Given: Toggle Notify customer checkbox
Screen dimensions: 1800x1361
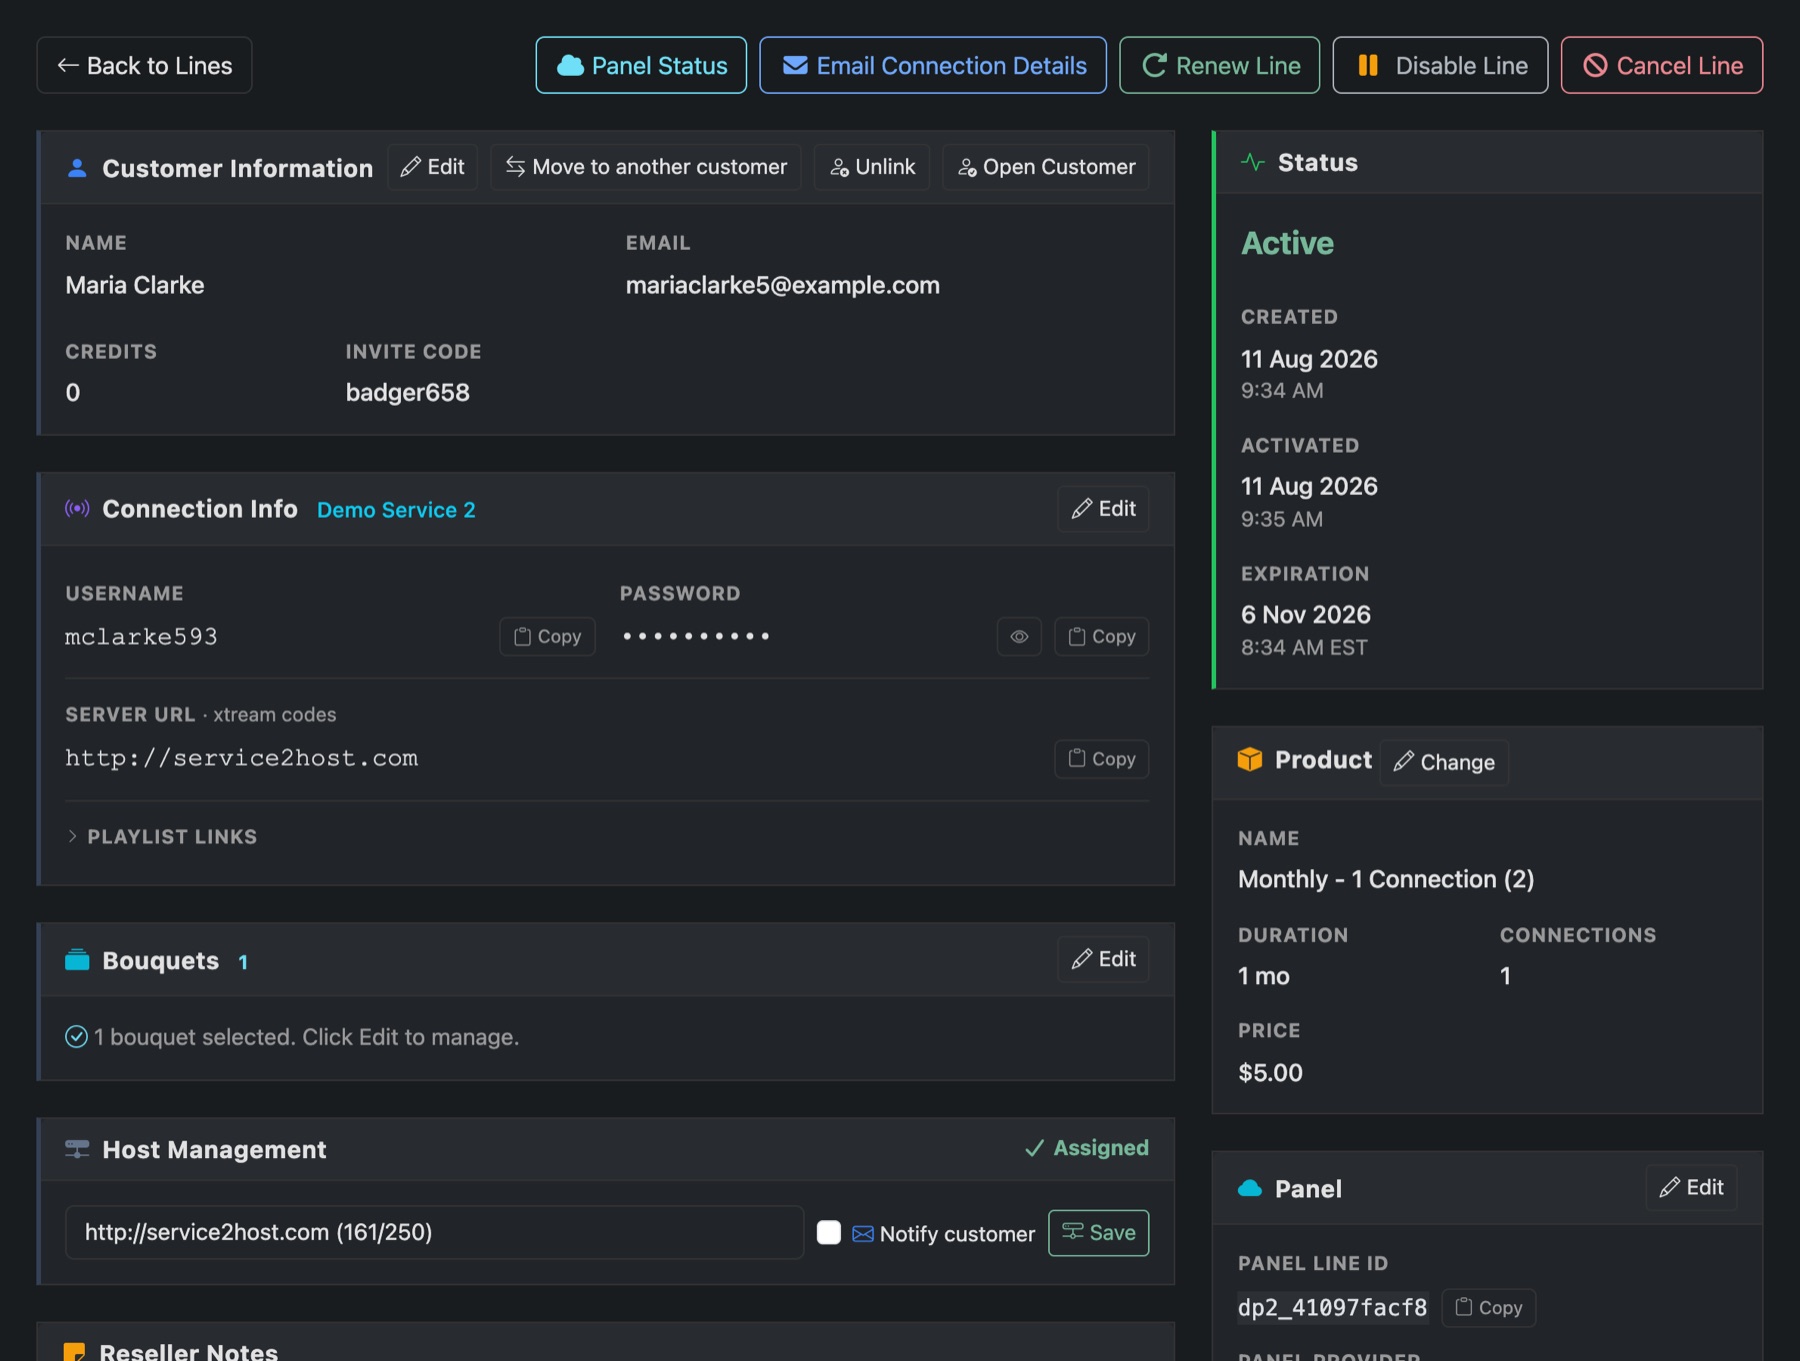Looking at the screenshot, I should 829,1233.
